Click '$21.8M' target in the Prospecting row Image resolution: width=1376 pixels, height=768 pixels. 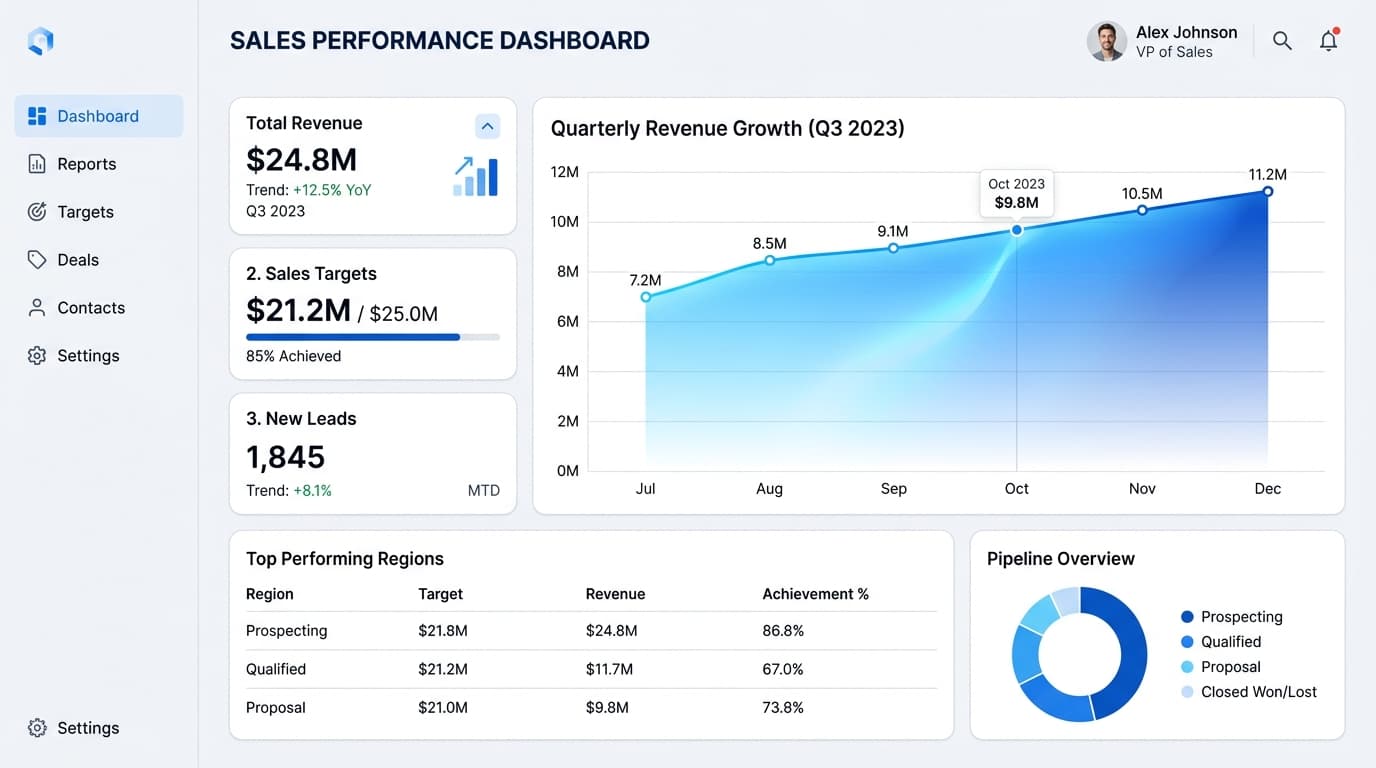(443, 631)
